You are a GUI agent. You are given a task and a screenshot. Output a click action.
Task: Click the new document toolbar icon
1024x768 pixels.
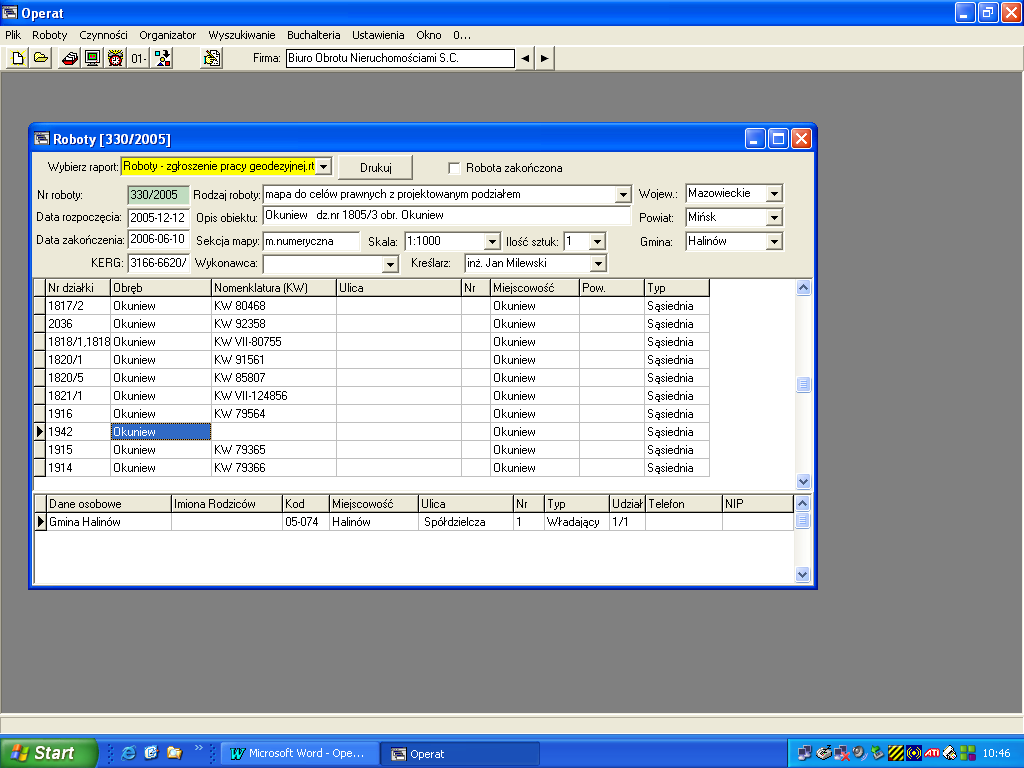click(17, 58)
